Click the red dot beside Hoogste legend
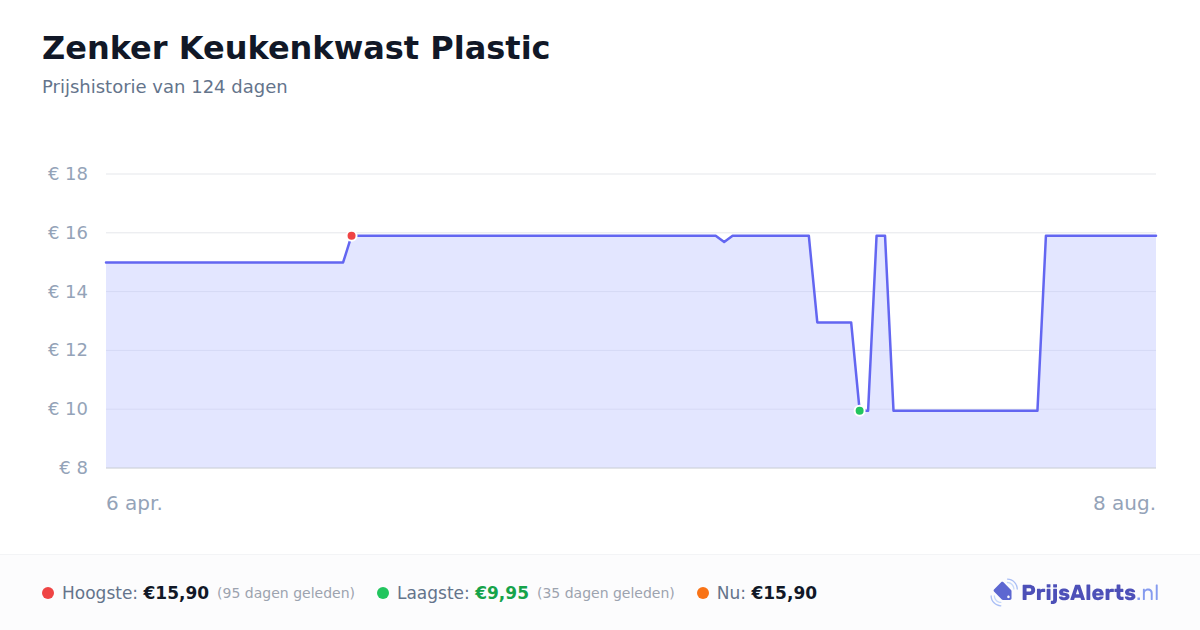 click(x=48, y=593)
